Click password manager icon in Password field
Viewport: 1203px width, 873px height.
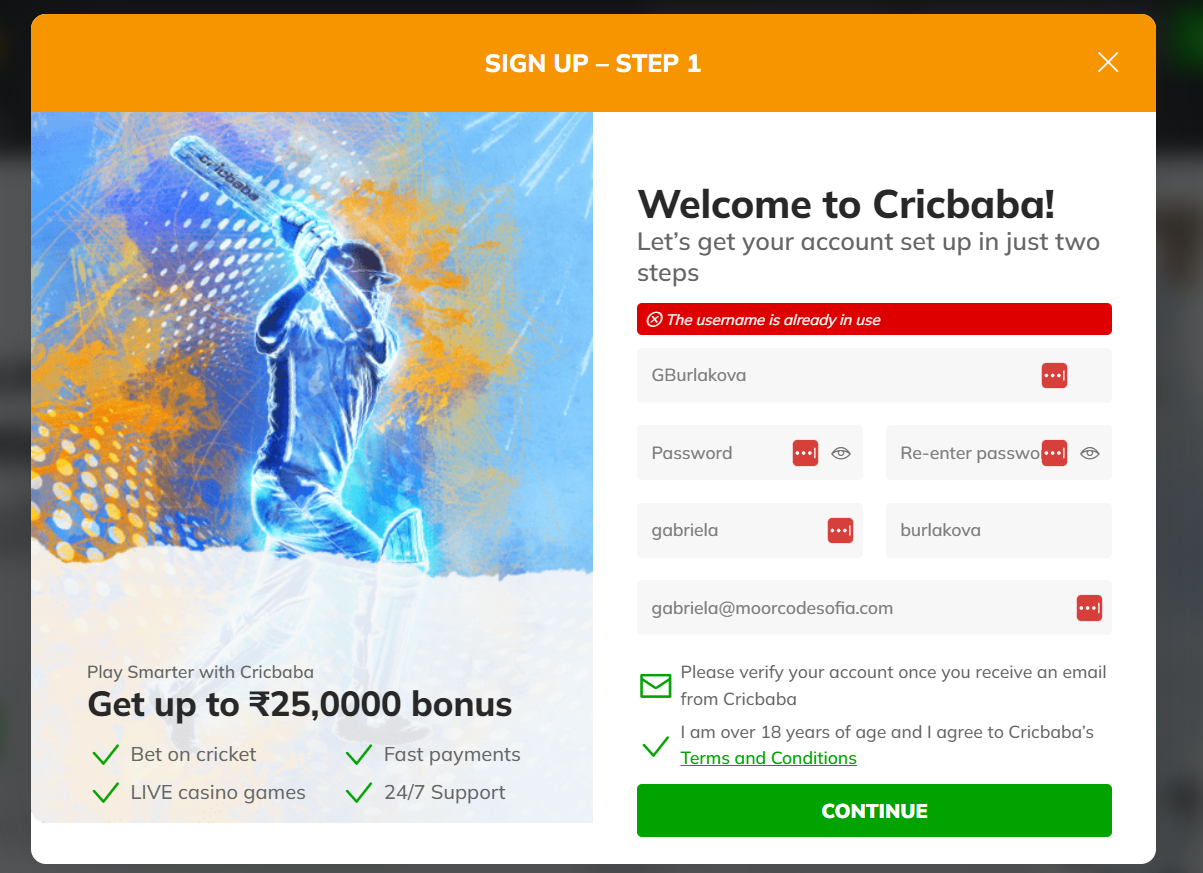click(x=805, y=453)
